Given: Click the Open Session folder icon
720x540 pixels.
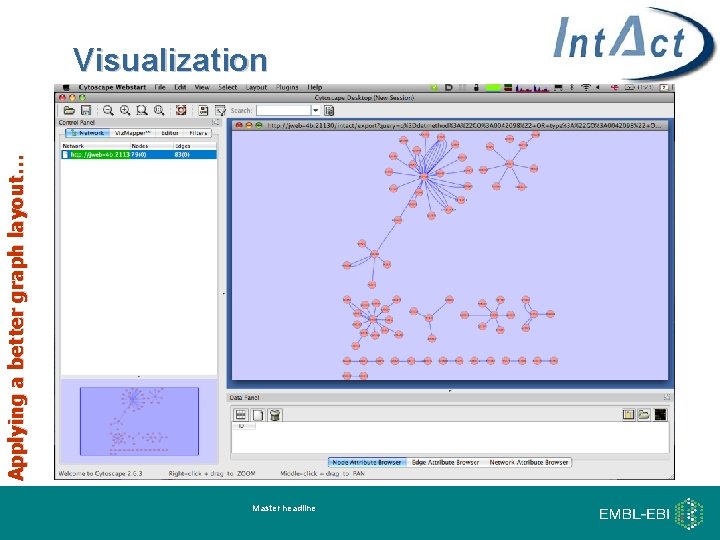Looking at the screenshot, I should pyautogui.click(x=69, y=110).
